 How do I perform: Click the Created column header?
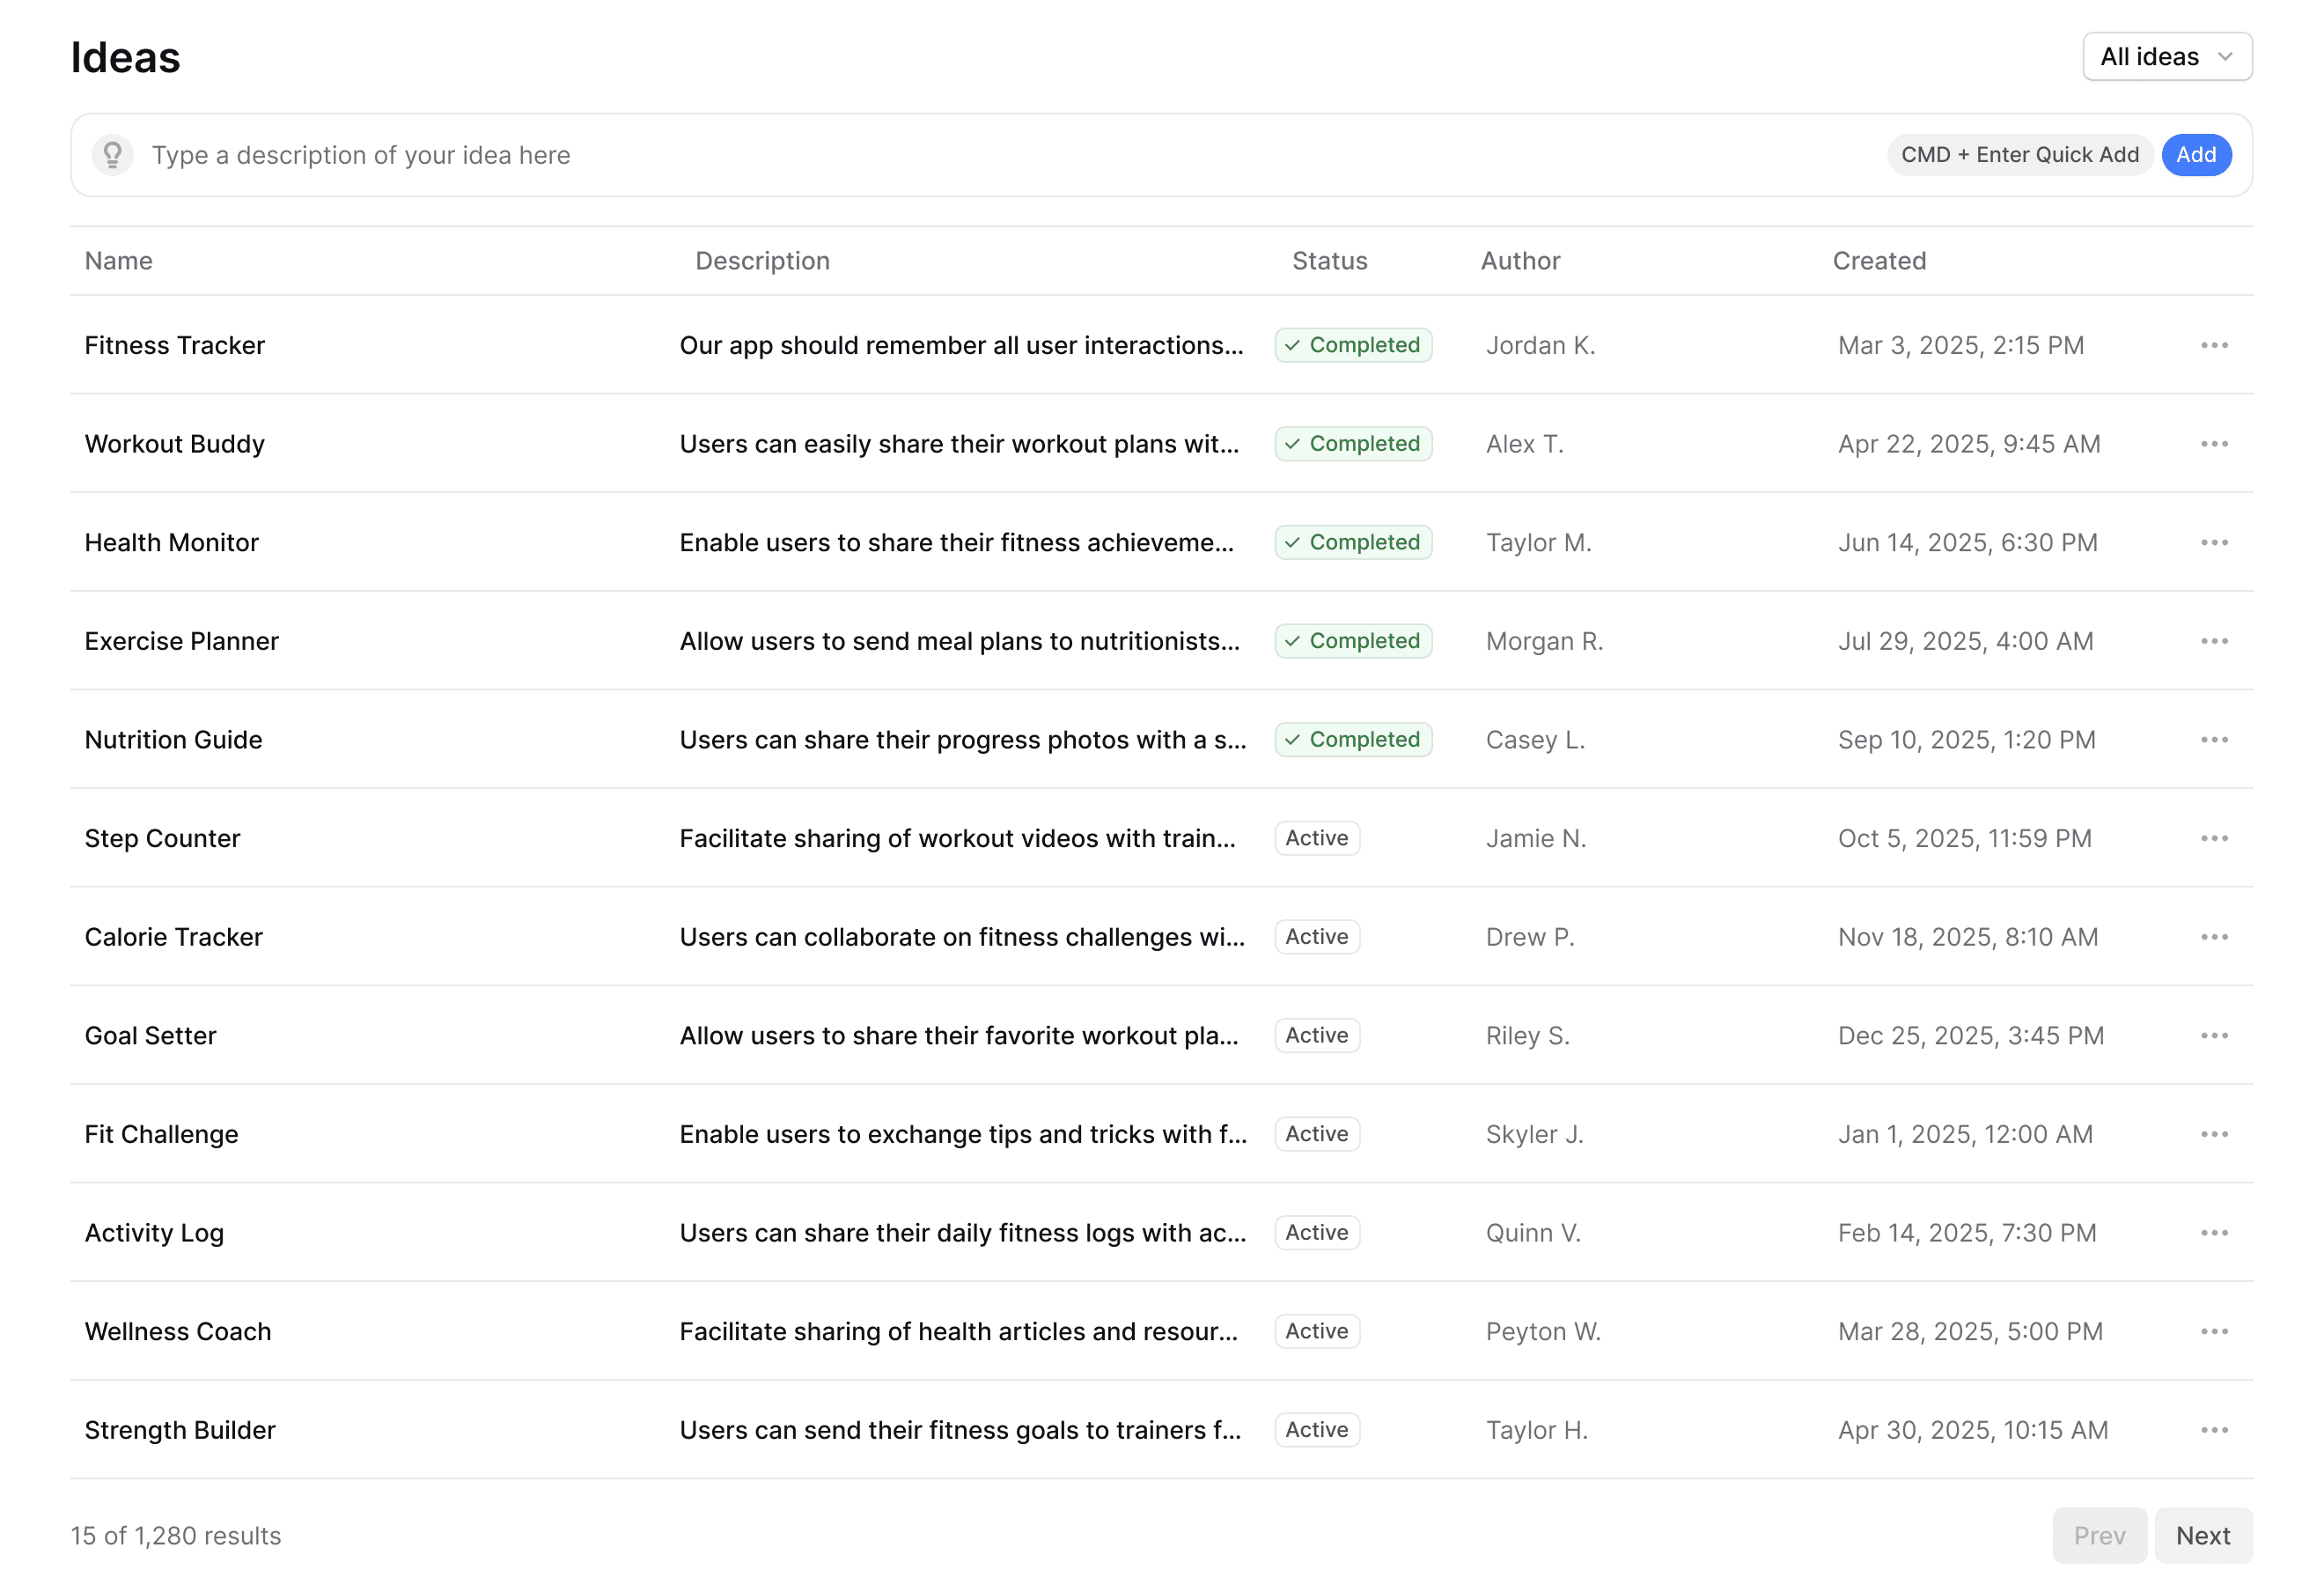click(1878, 261)
